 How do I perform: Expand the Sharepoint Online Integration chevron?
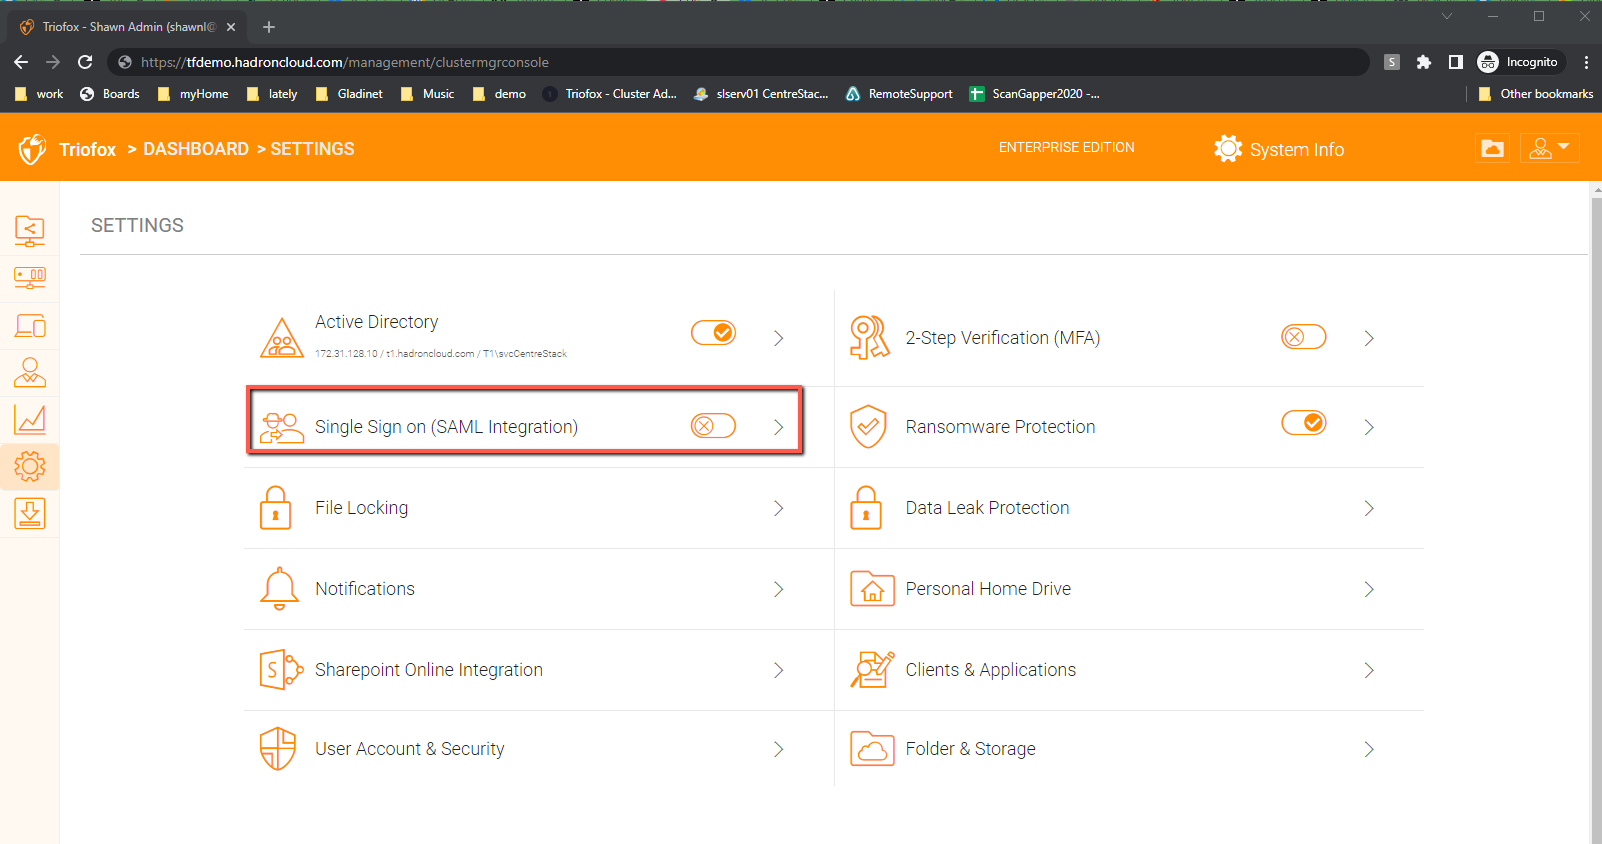click(779, 670)
